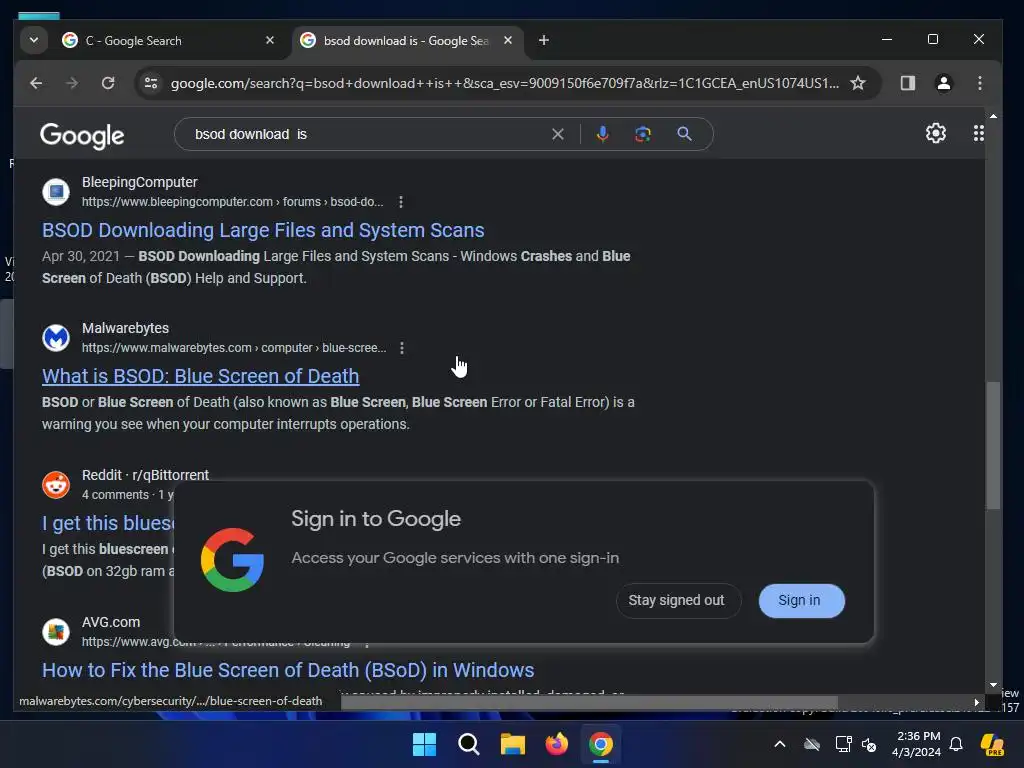
Task: Bookmark this page with star icon
Action: tap(857, 83)
